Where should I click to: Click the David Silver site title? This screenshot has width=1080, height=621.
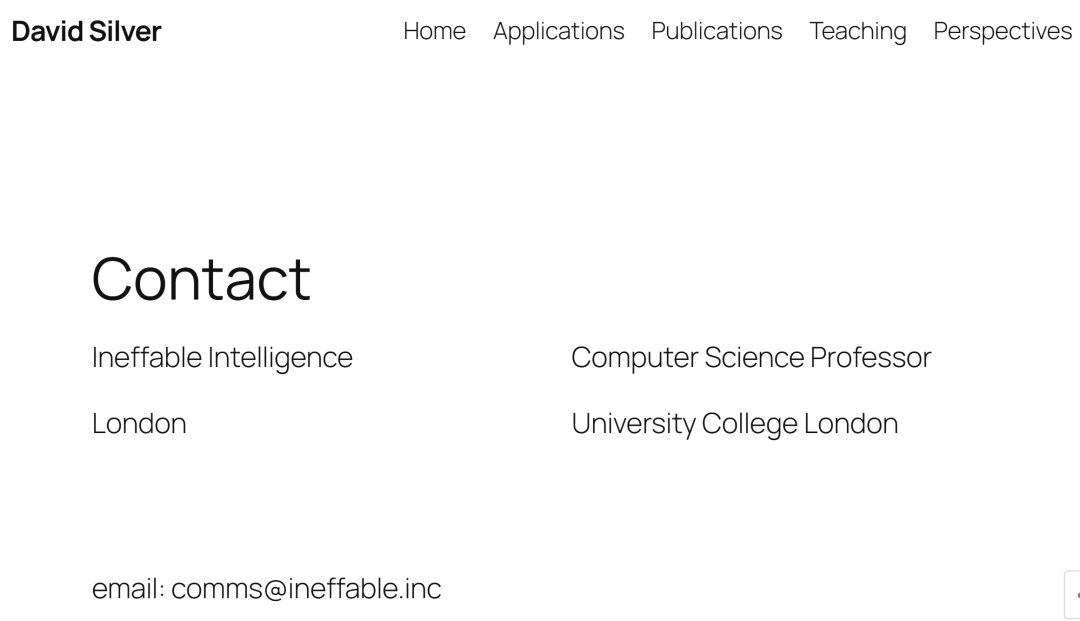coord(86,31)
